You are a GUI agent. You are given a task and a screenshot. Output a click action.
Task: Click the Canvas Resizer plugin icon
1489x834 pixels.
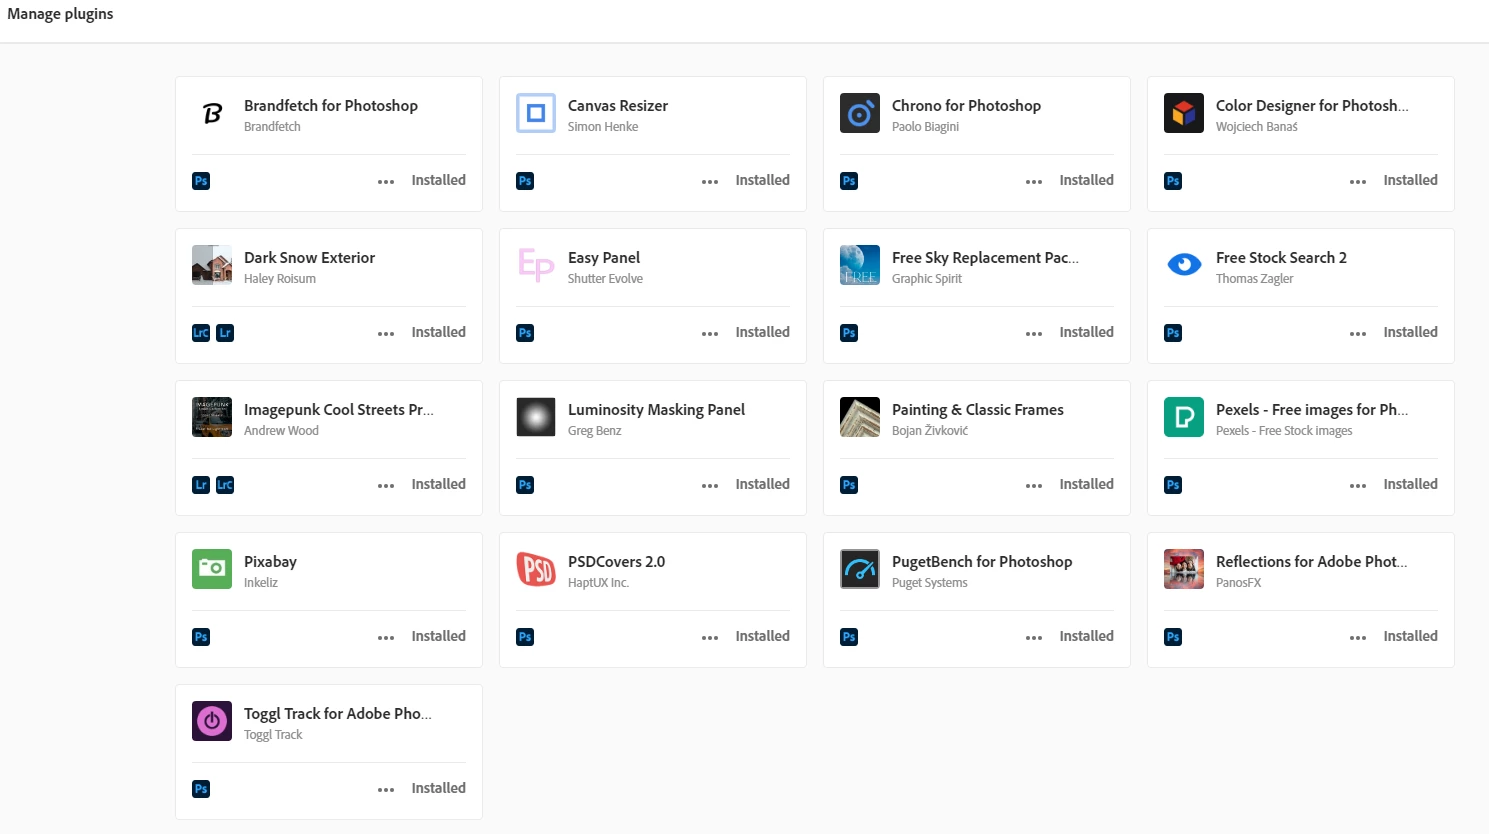click(x=536, y=114)
